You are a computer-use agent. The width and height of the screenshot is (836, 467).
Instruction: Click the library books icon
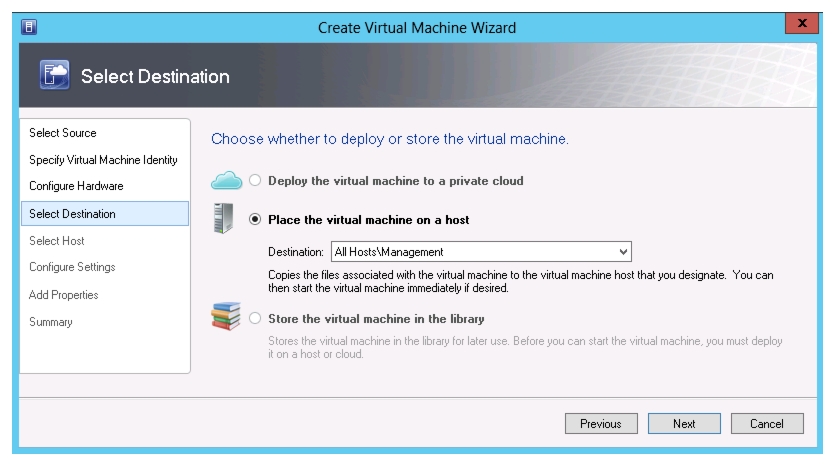coord(226,316)
